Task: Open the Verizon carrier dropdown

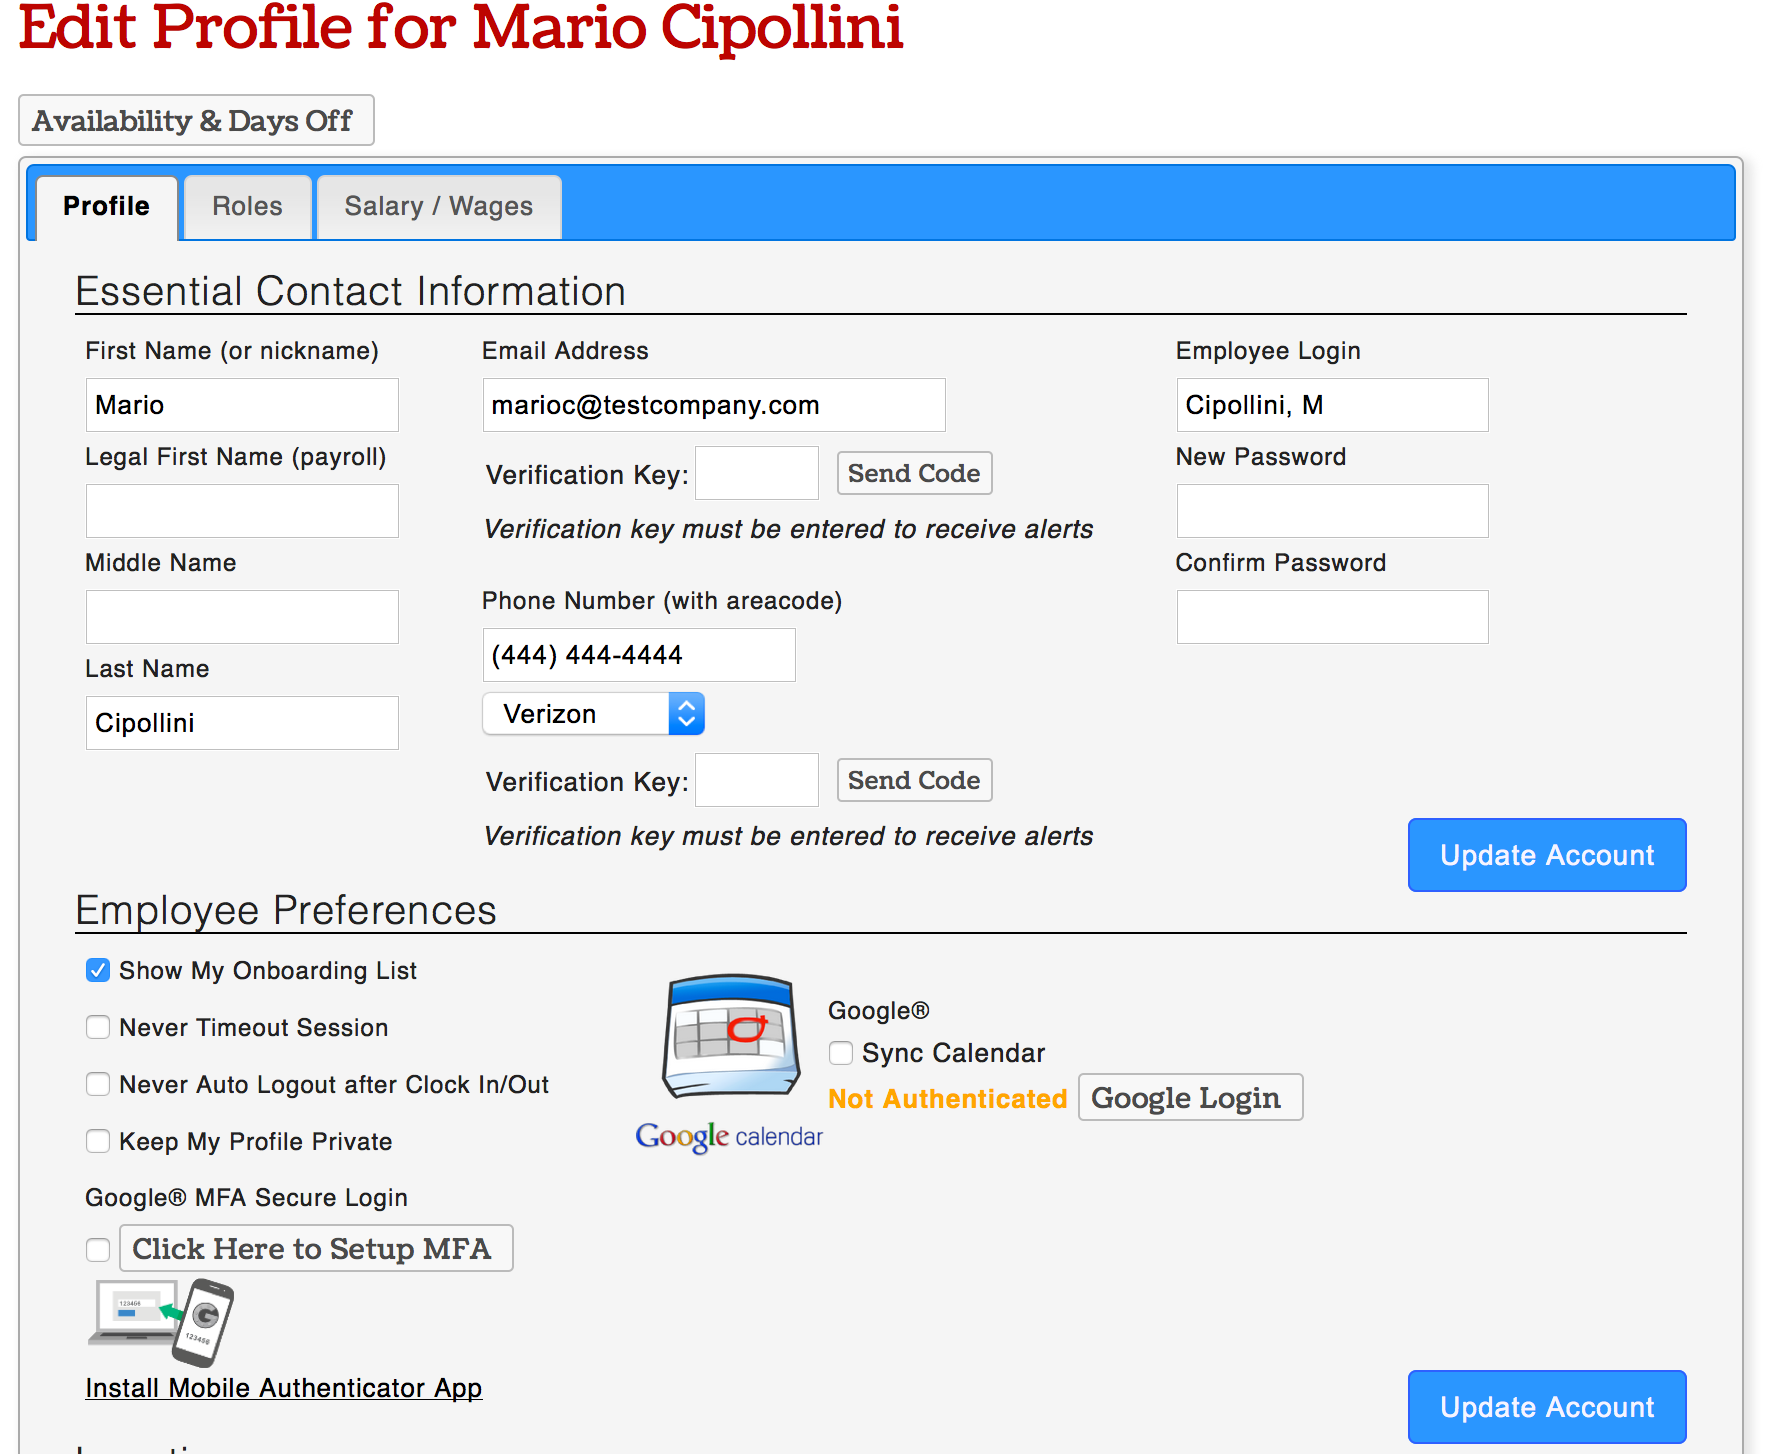Action: 593,714
